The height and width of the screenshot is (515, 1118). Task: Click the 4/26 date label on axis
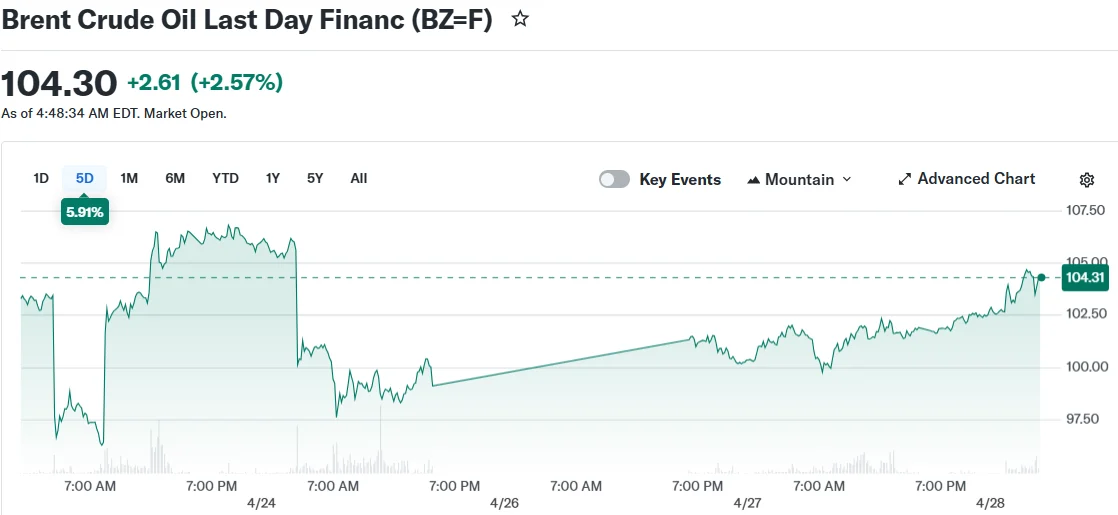pyautogui.click(x=505, y=503)
